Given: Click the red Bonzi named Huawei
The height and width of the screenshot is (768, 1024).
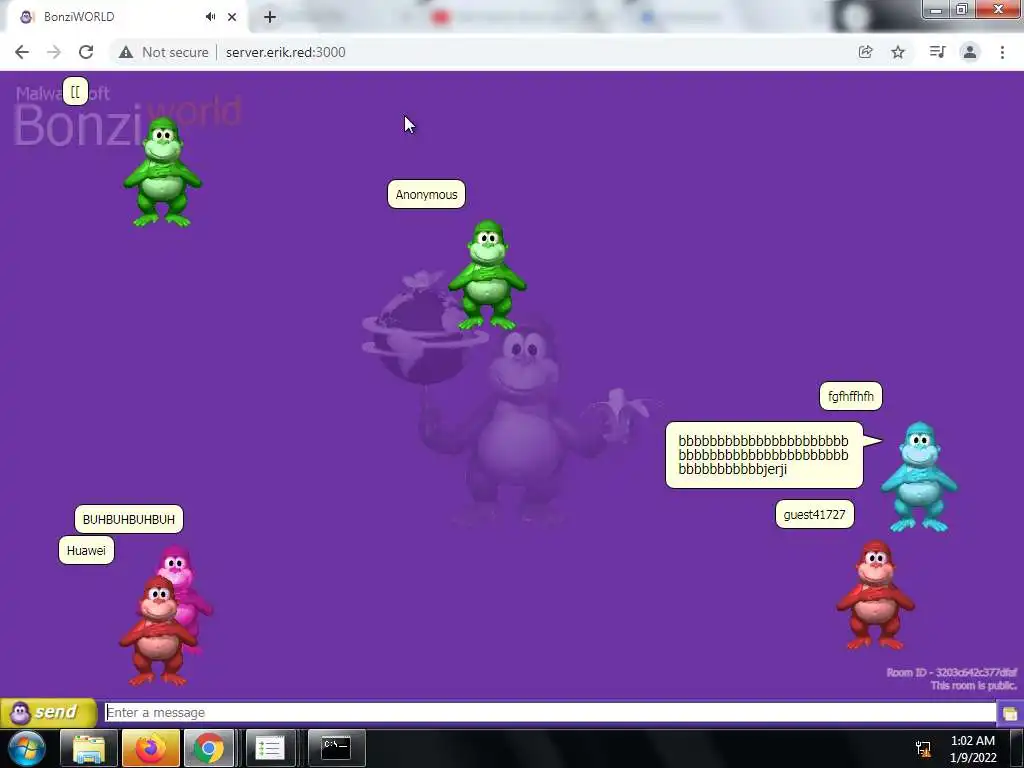Looking at the screenshot, I should pos(158,631).
